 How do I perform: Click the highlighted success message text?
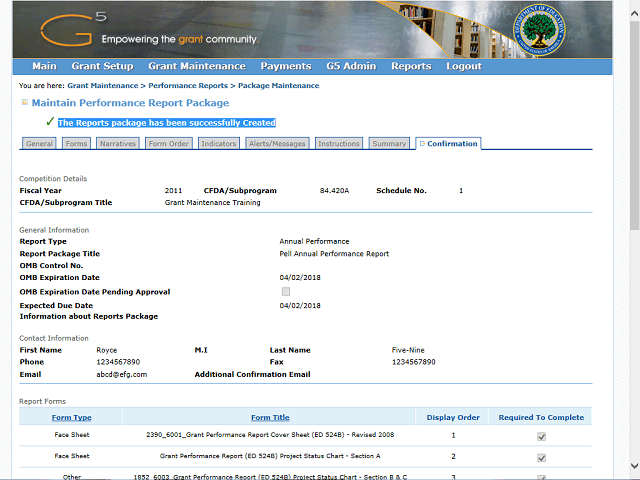click(167, 123)
